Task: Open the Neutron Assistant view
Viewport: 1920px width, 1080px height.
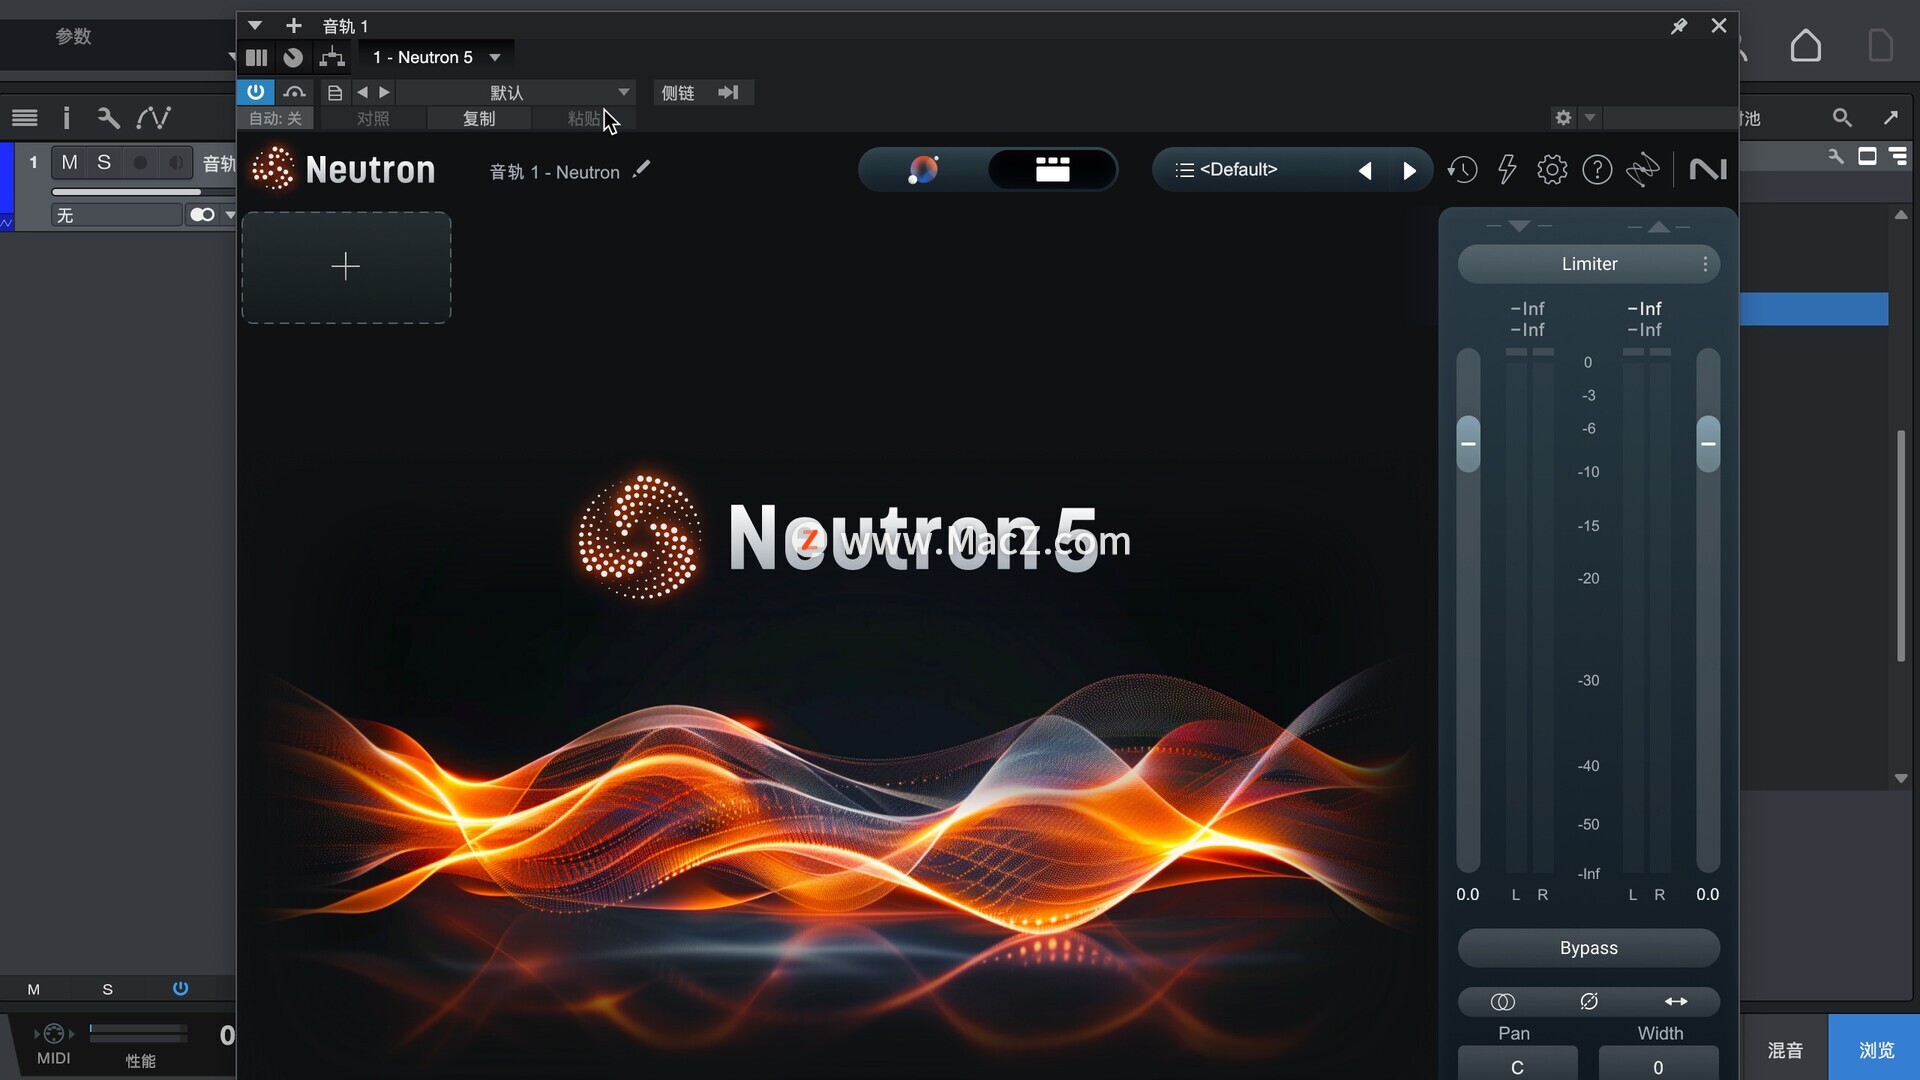Action: 923,169
